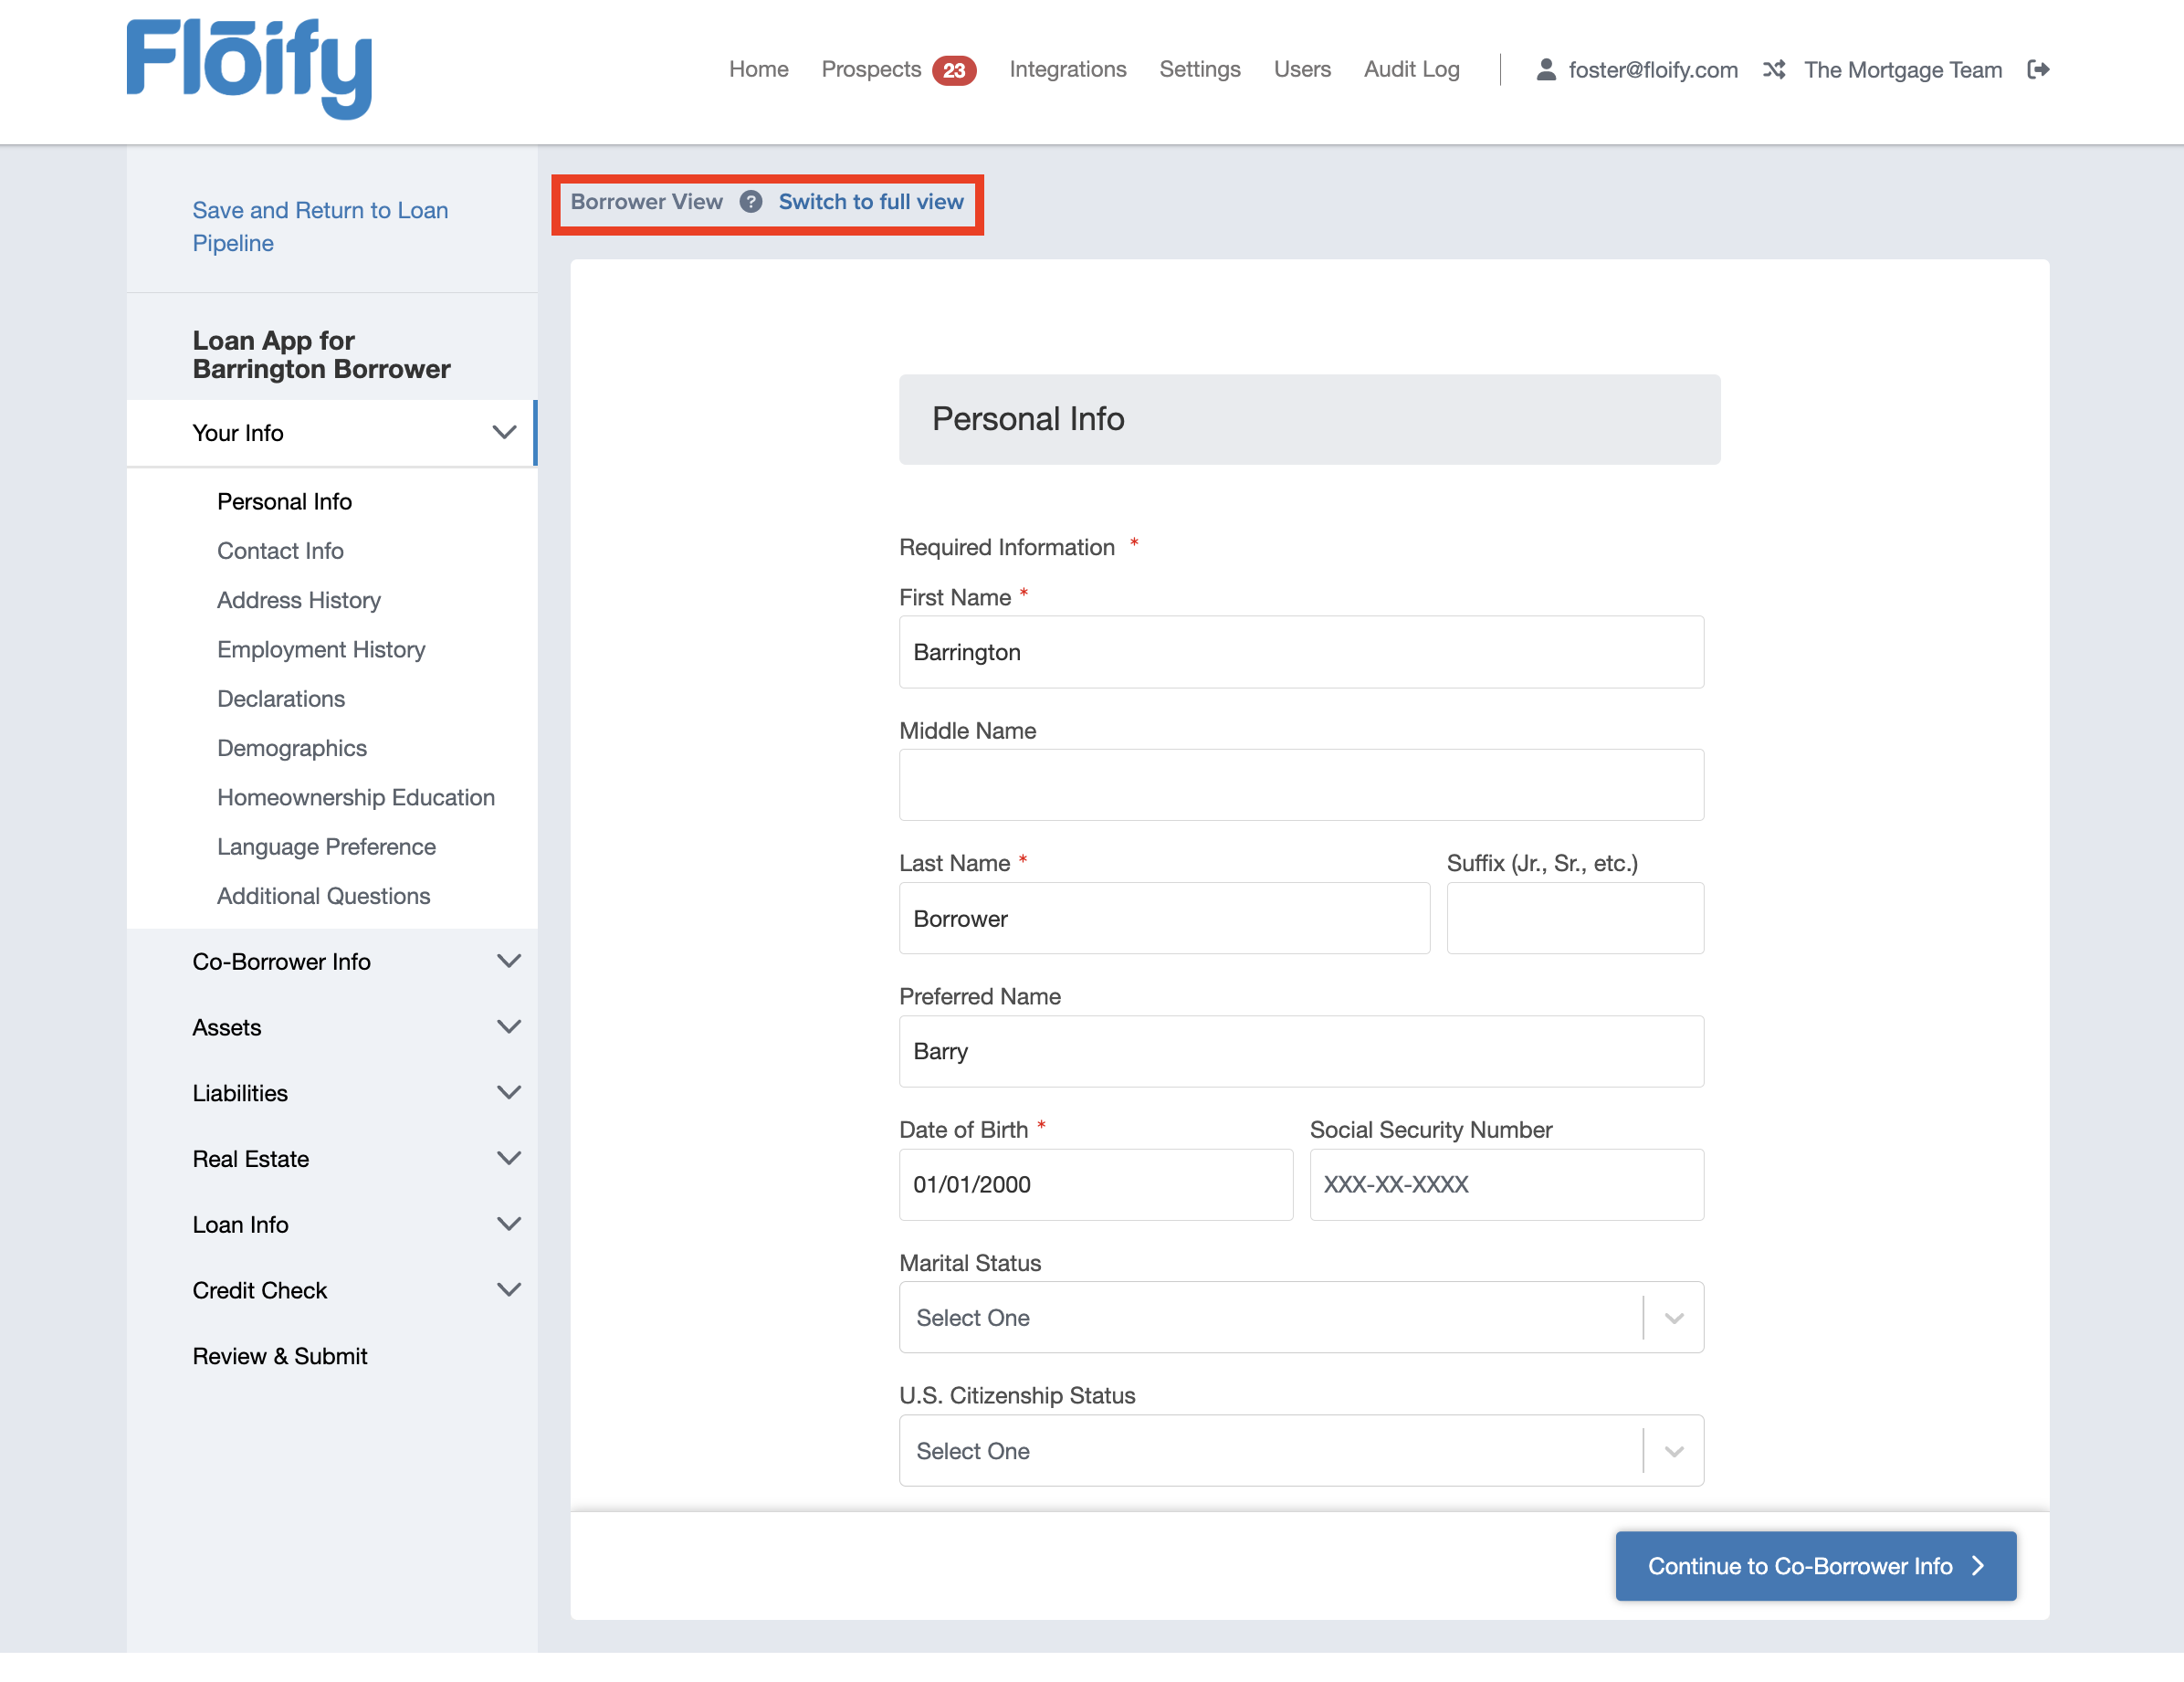Image resolution: width=2184 pixels, height=1682 pixels.
Task: Click Save and Return to Loan Pipeline
Action: click(320, 226)
